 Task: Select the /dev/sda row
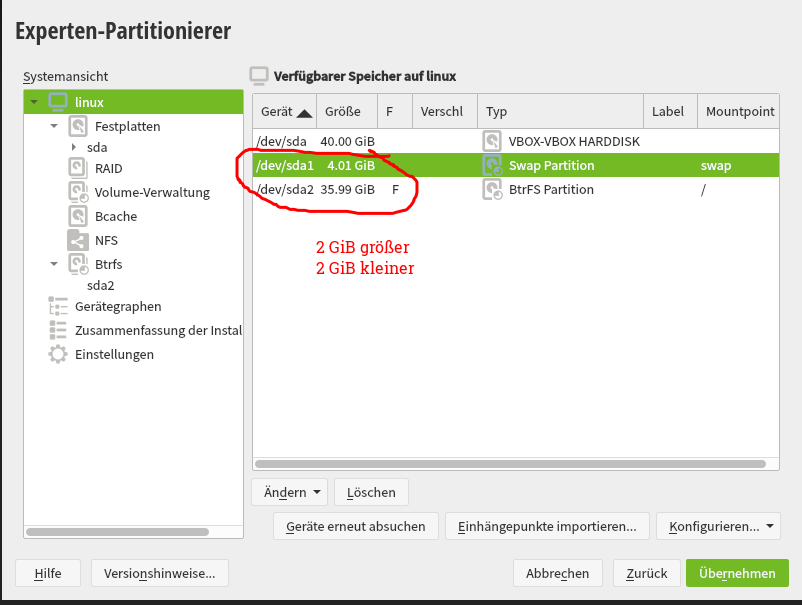(516, 141)
